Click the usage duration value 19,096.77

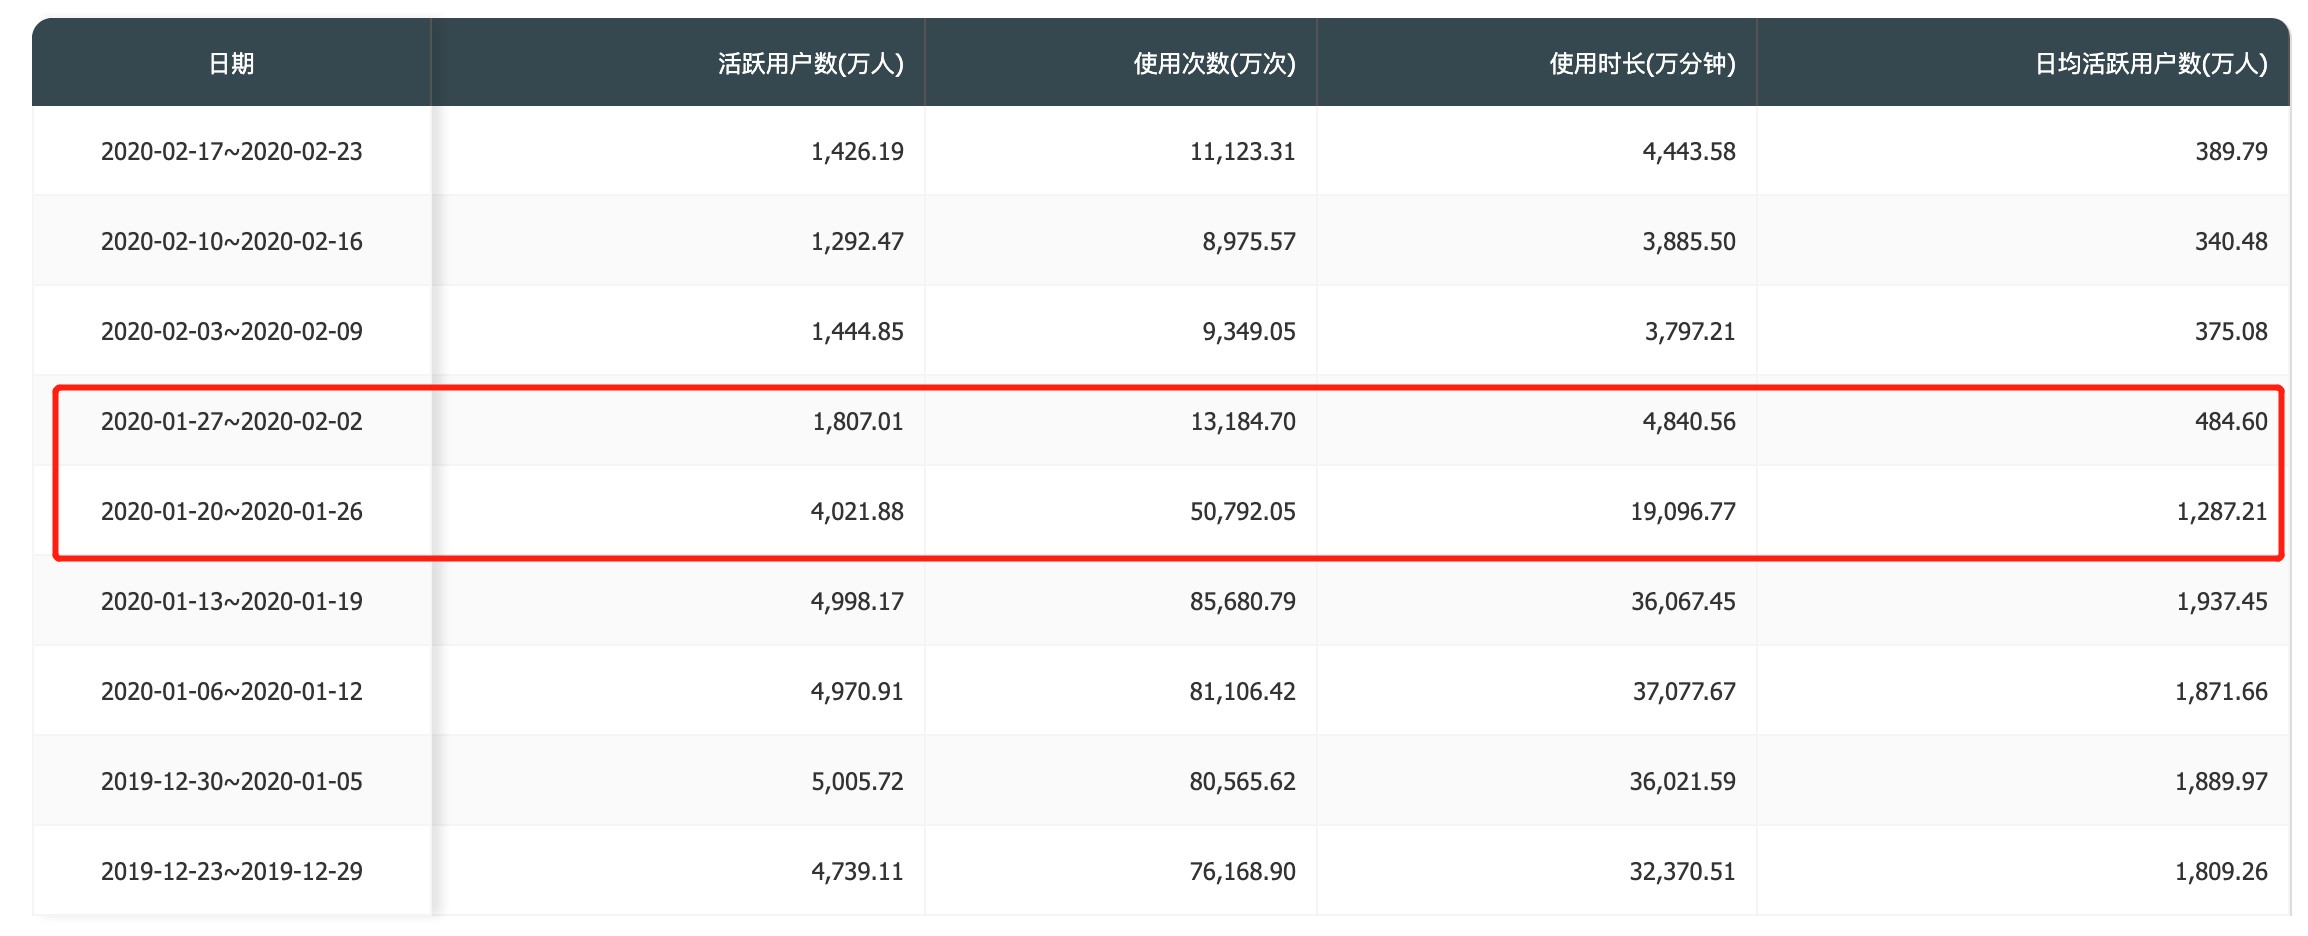coord(1683,512)
